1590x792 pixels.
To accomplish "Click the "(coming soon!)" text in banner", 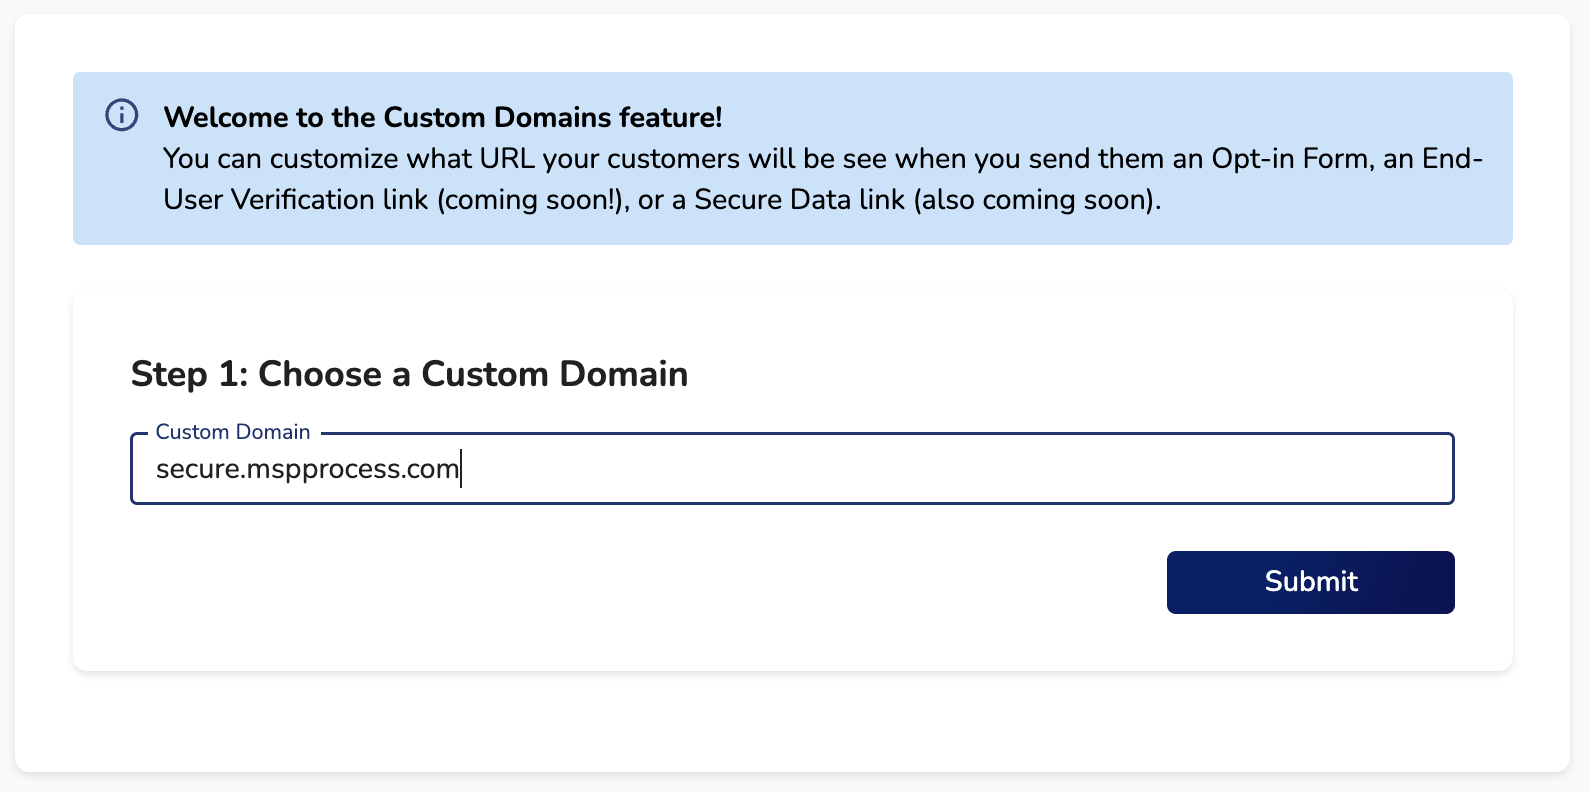I will coord(532,200).
